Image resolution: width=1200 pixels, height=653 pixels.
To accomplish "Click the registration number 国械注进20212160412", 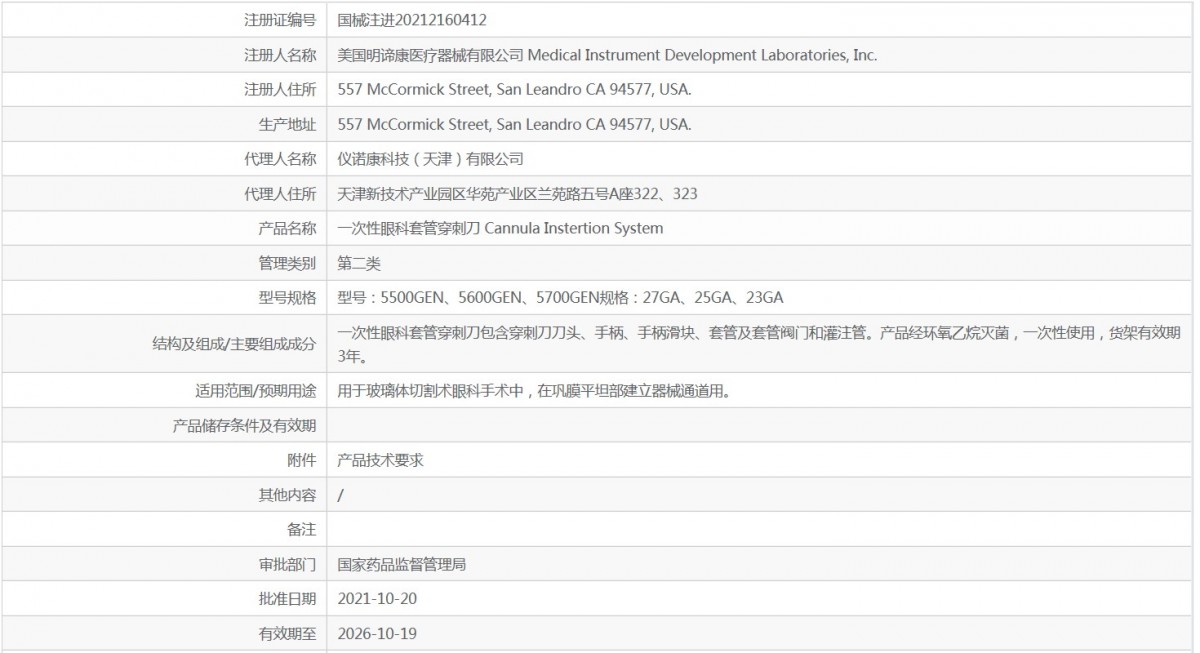I will click(412, 20).
